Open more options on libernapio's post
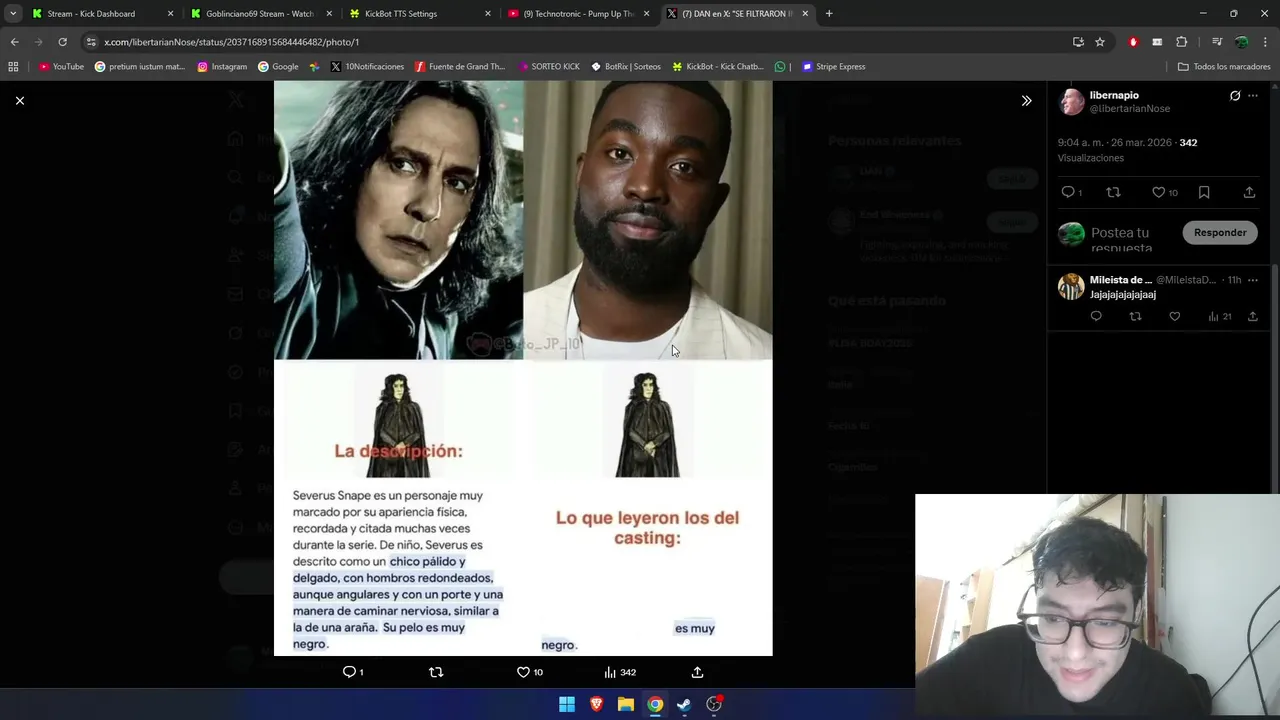The height and width of the screenshot is (720, 1280). (1253, 96)
